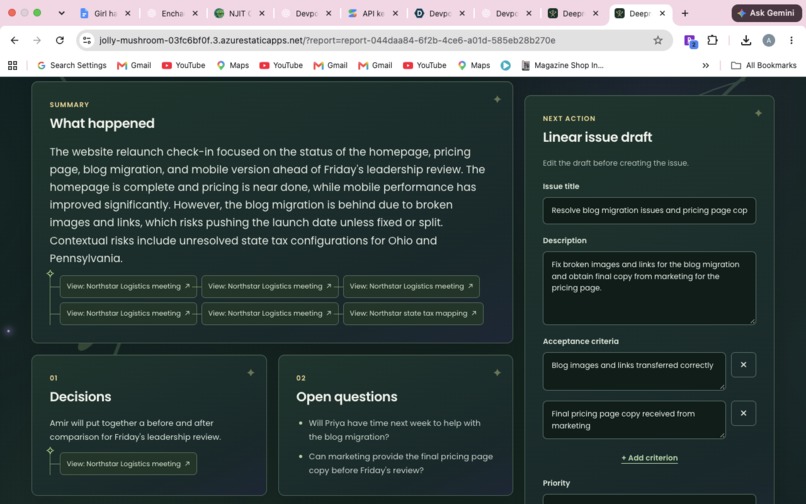Viewport: 806px width, 504px height.
Task: Reload the page with refresh icon
Action: (x=60, y=40)
